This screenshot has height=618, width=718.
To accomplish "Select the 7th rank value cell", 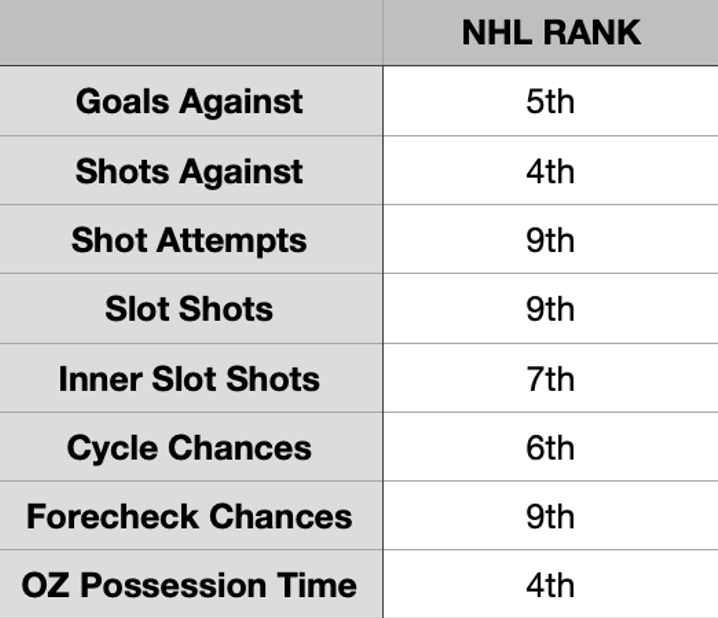I will point(550,379).
